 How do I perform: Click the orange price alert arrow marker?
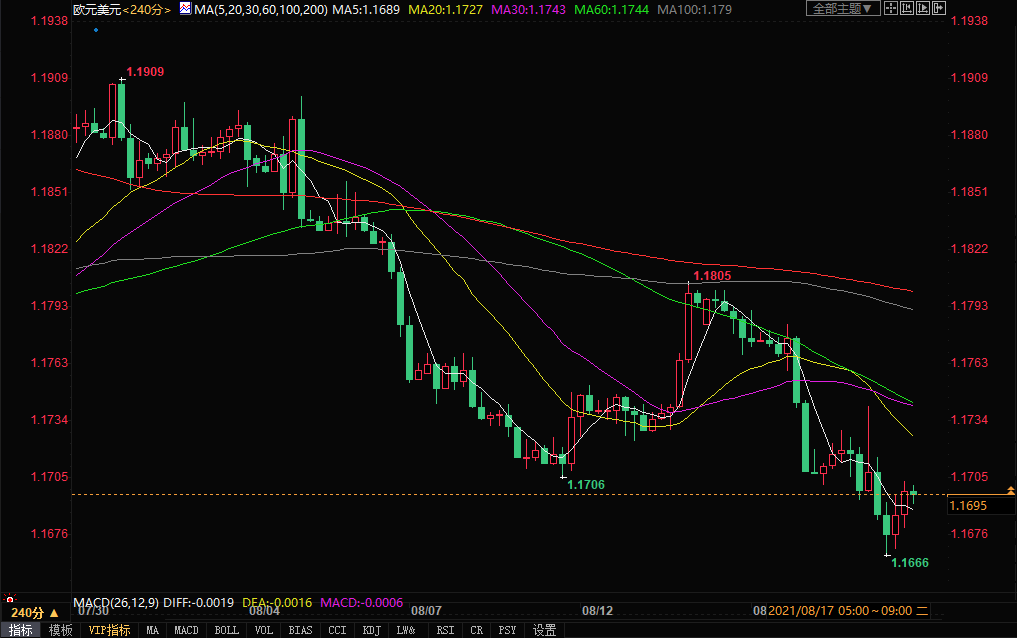click(x=1010, y=489)
